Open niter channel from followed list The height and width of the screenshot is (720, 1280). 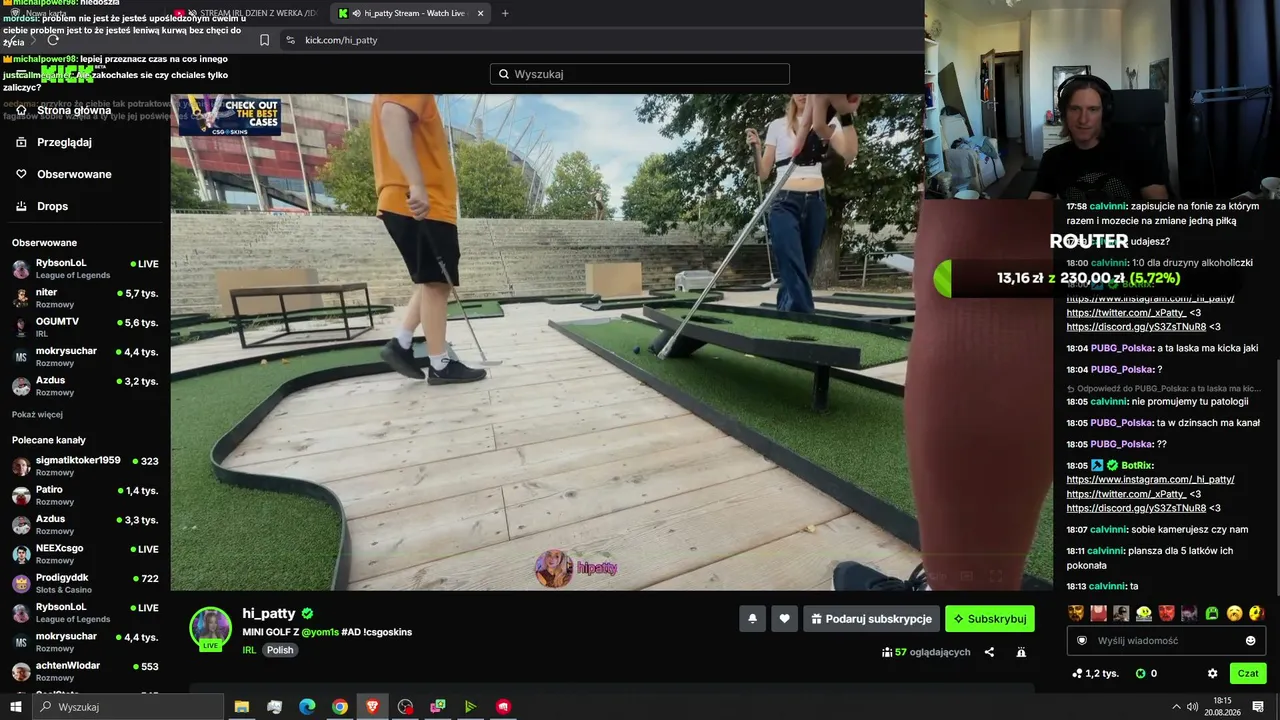coord(85,298)
